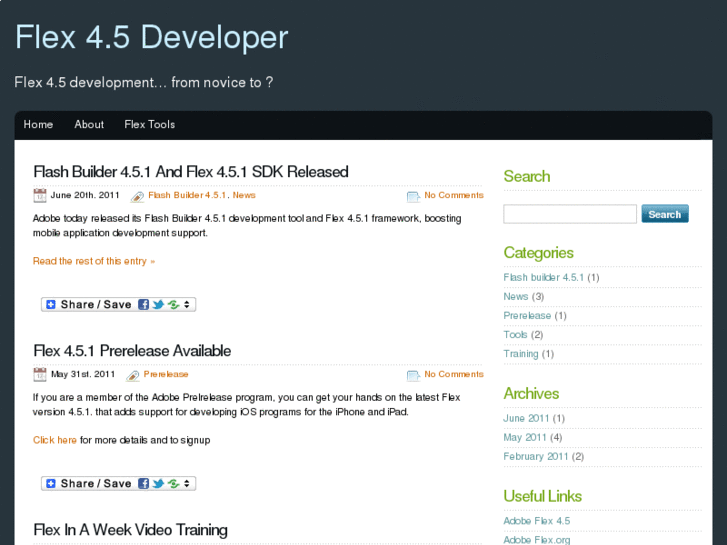
Task: Click the green share icon in the first Share/Save bar
Action: 173,304
